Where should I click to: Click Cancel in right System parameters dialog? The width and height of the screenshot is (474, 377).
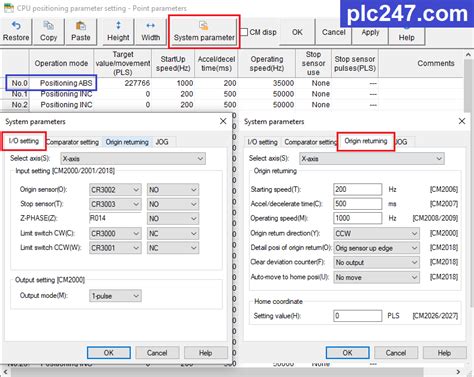pyautogui.click(x=396, y=353)
